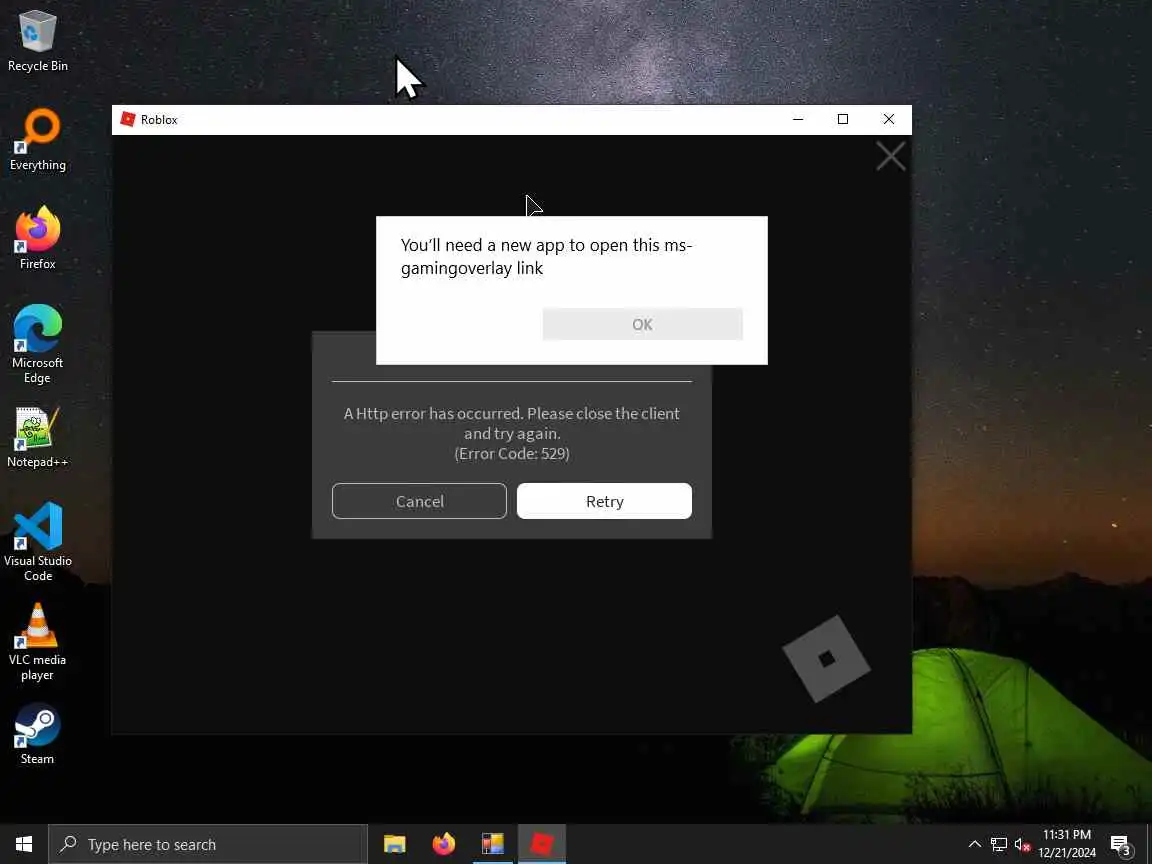Select the Steam desktop shortcut
This screenshot has width=1152, height=864.
[x=37, y=734]
